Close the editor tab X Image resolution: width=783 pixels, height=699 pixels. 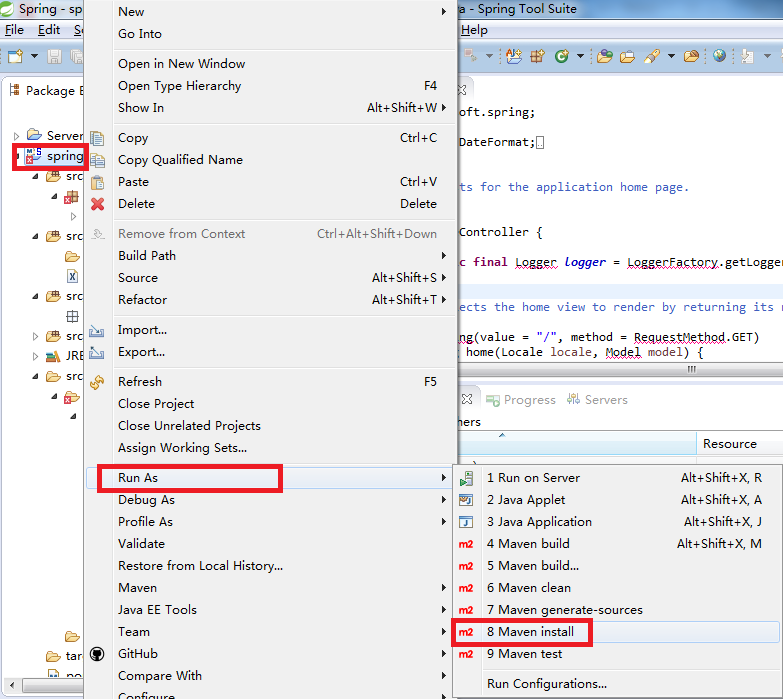click(x=462, y=90)
